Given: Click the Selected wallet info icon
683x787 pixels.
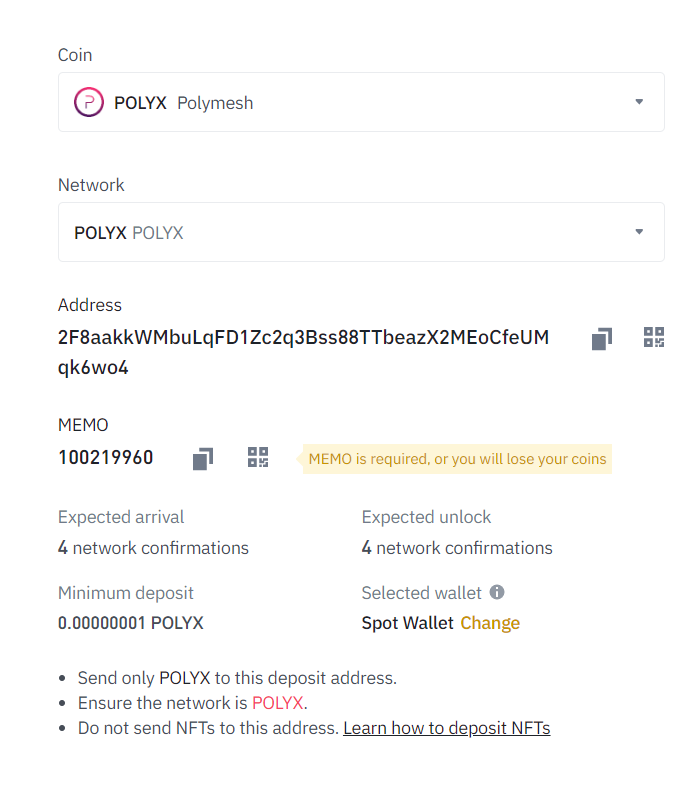Looking at the screenshot, I should 497,592.
